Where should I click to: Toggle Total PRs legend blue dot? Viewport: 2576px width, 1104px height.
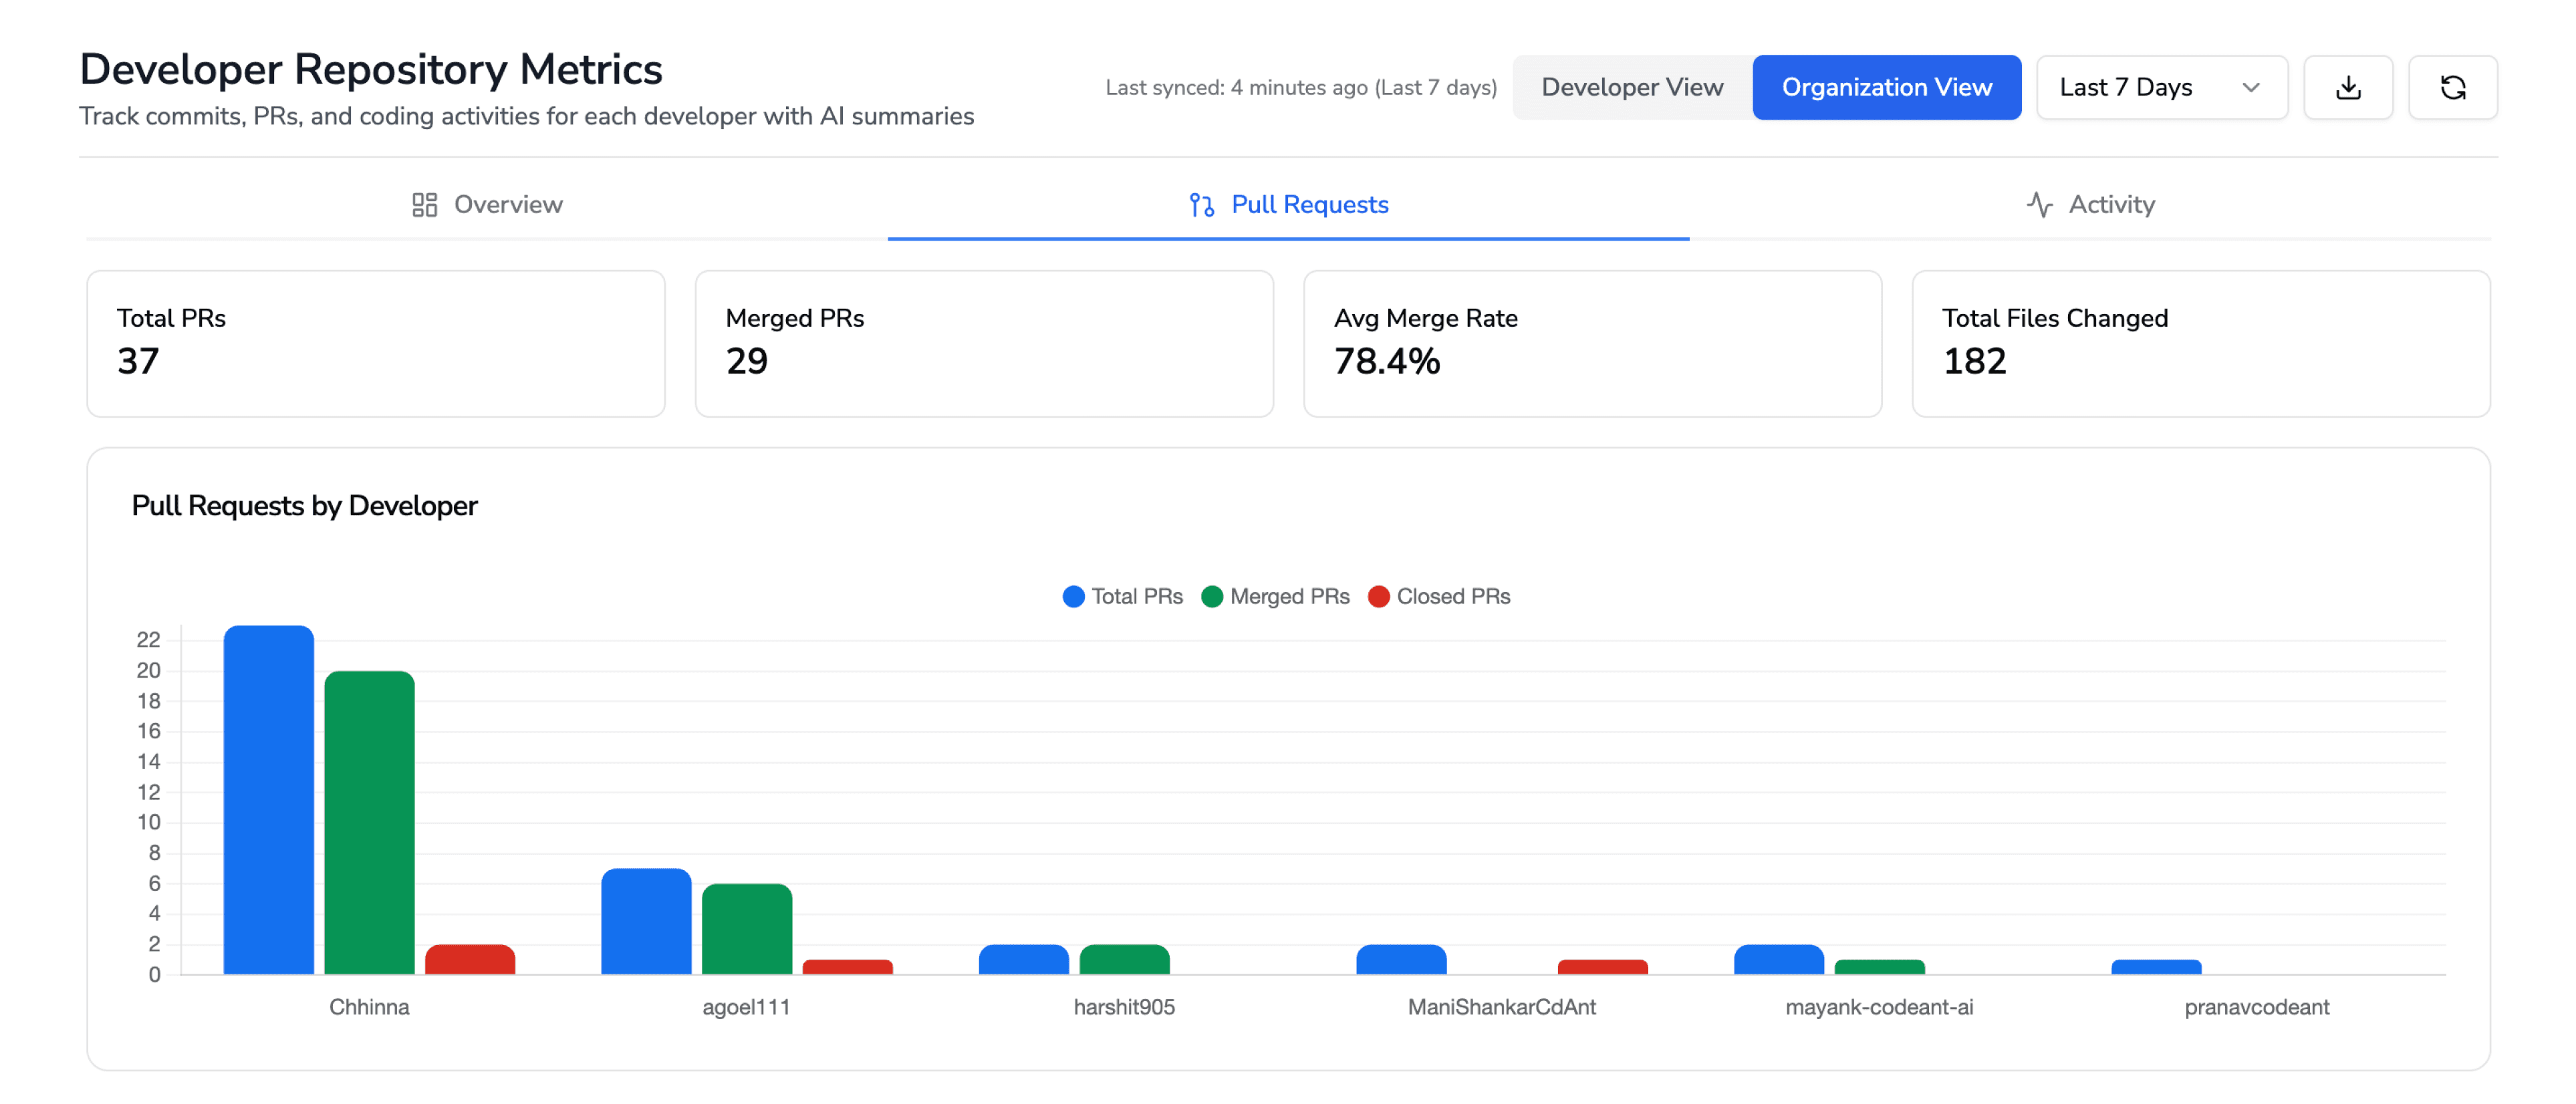[x=1073, y=596]
